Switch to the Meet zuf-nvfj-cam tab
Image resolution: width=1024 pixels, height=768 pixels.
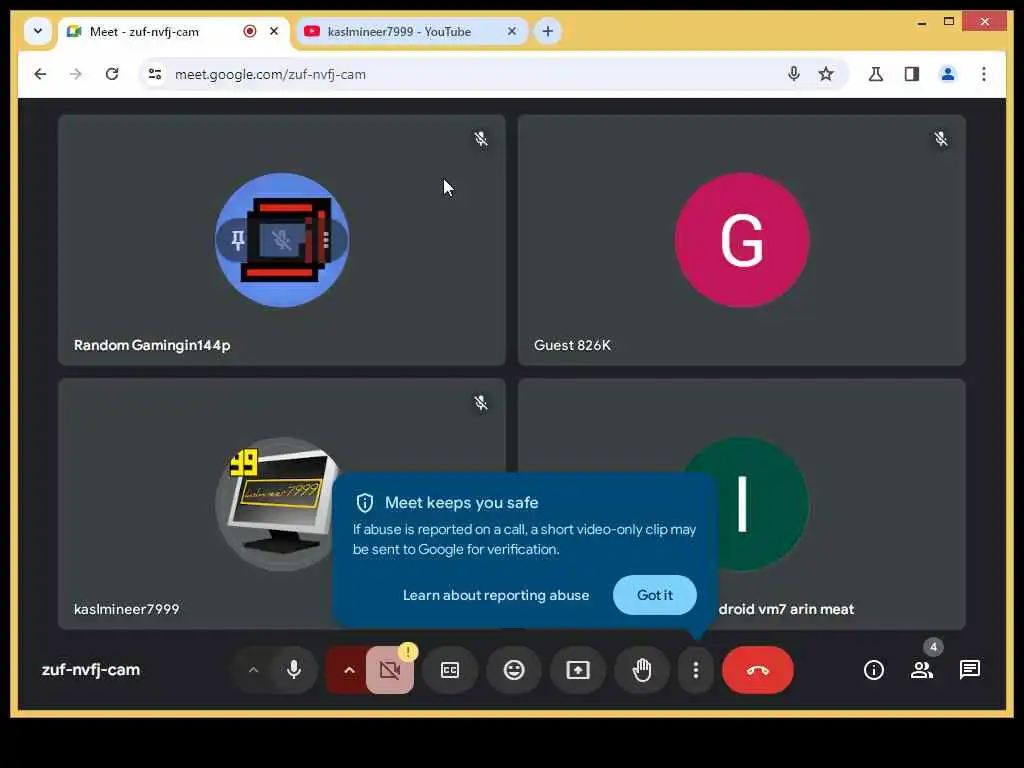173,31
